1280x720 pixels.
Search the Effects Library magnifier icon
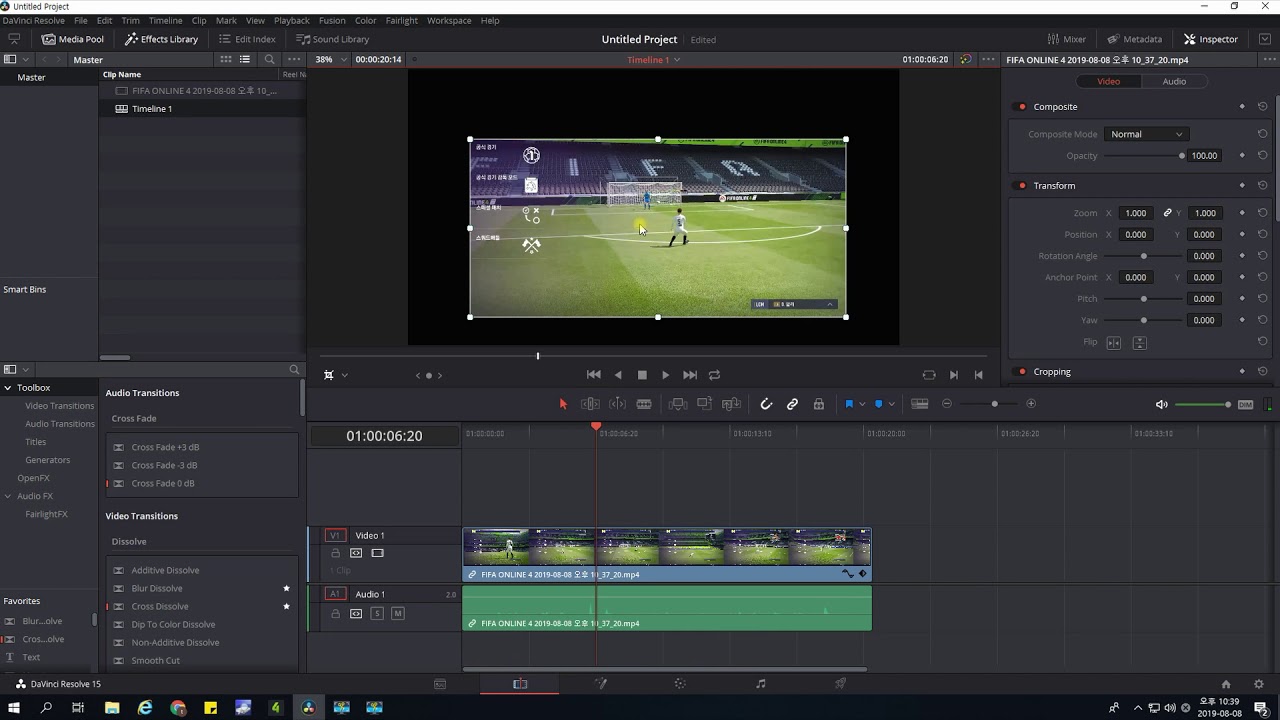pyautogui.click(x=294, y=370)
